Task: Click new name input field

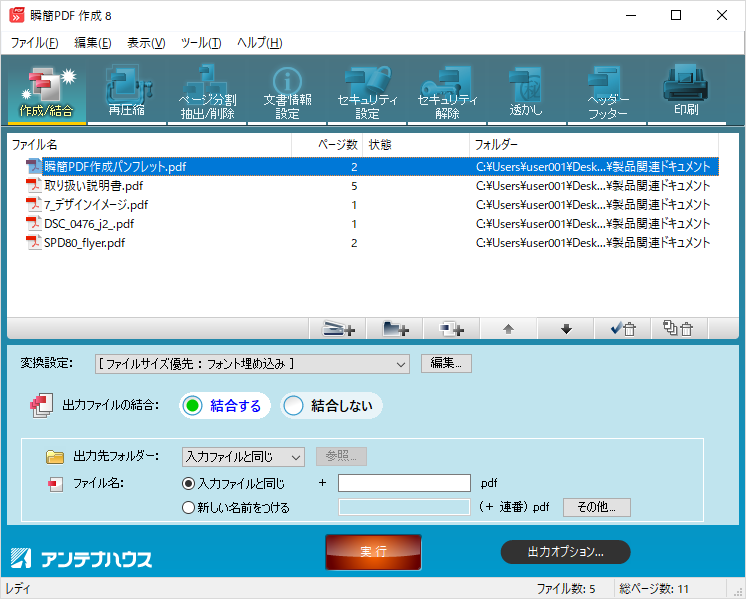Action: [404, 507]
